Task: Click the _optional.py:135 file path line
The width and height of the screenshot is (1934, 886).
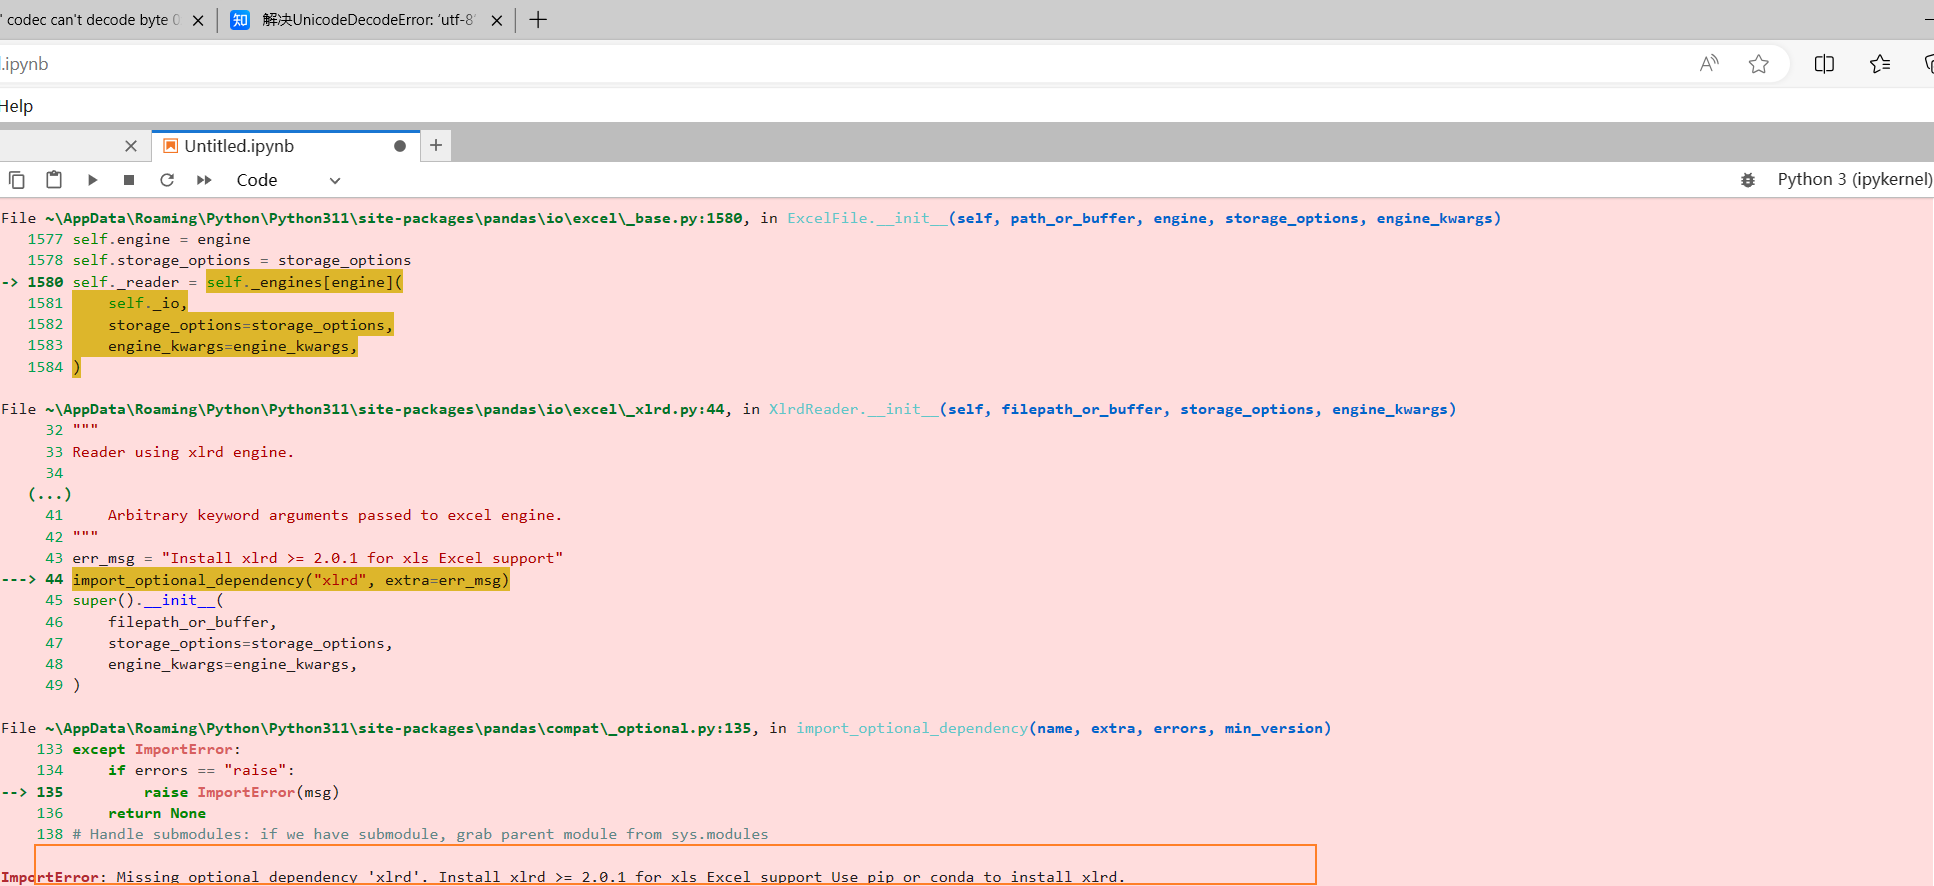Action: (398, 728)
